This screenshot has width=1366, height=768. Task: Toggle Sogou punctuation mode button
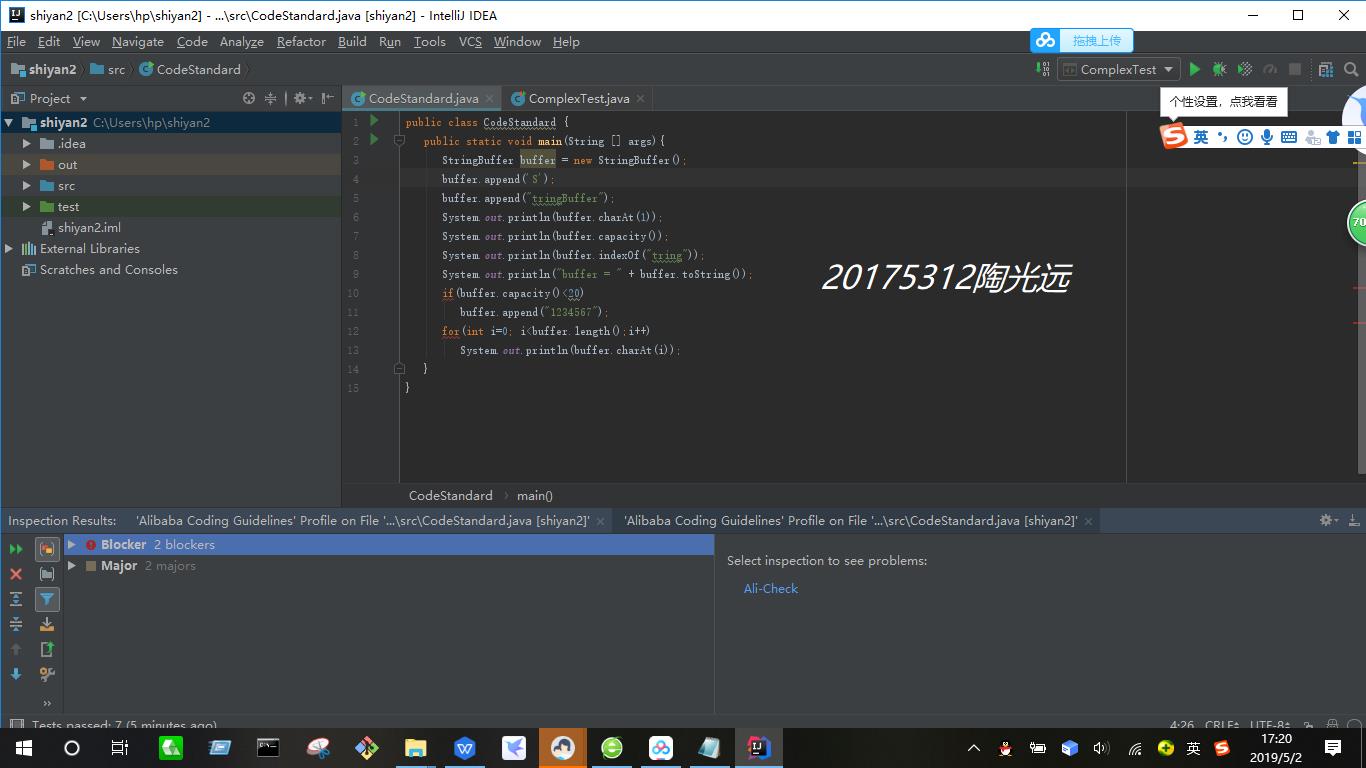pyautogui.click(x=1223, y=137)
